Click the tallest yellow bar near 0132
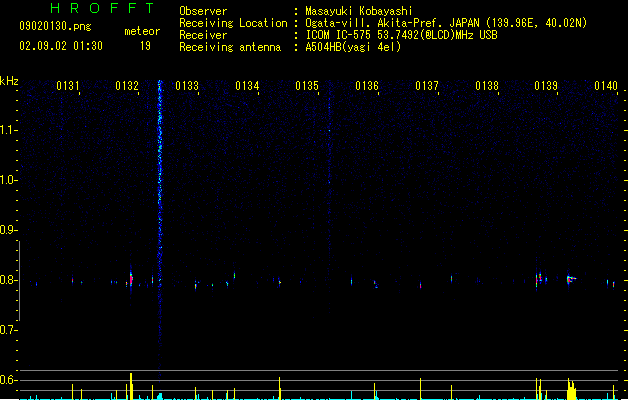The height and width of the screenshot is (400, 629). [x=131, y=386]
